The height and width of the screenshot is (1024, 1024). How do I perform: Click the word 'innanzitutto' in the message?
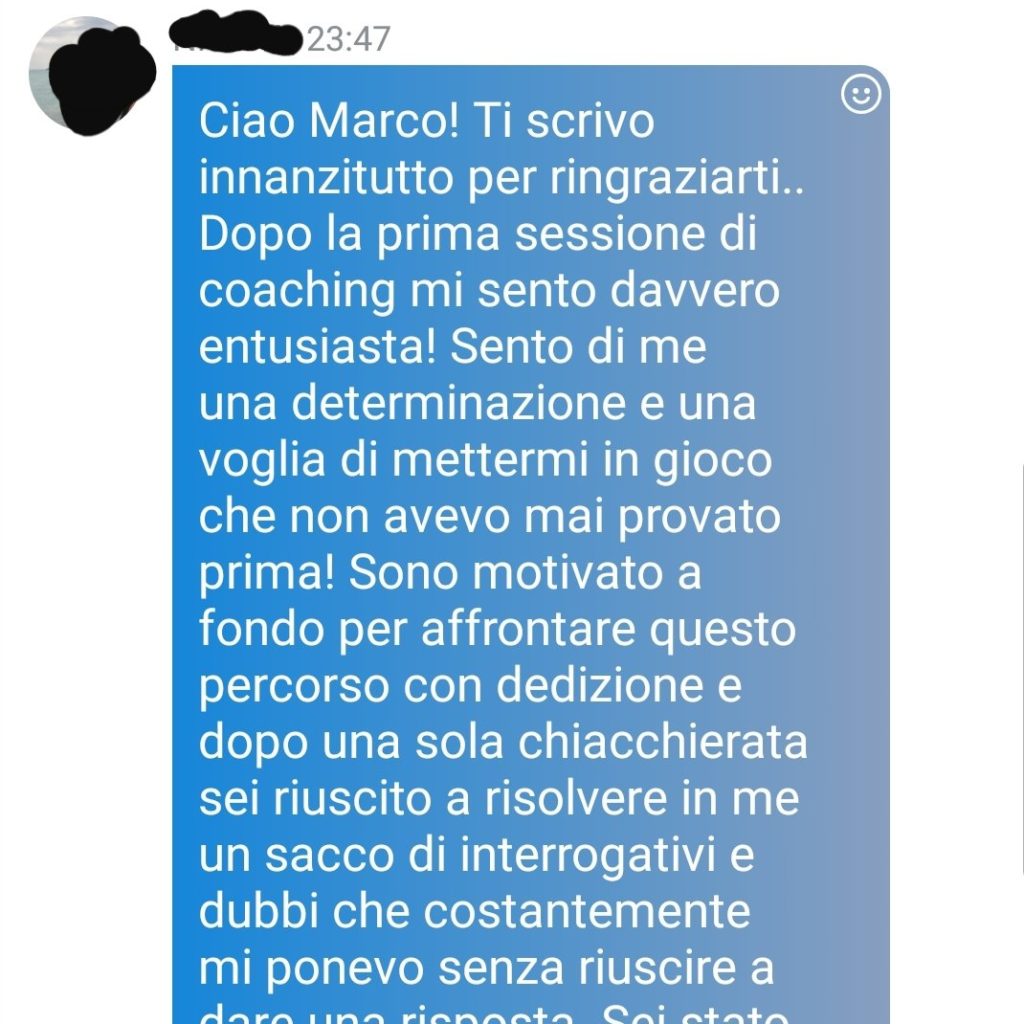point(326,177)
